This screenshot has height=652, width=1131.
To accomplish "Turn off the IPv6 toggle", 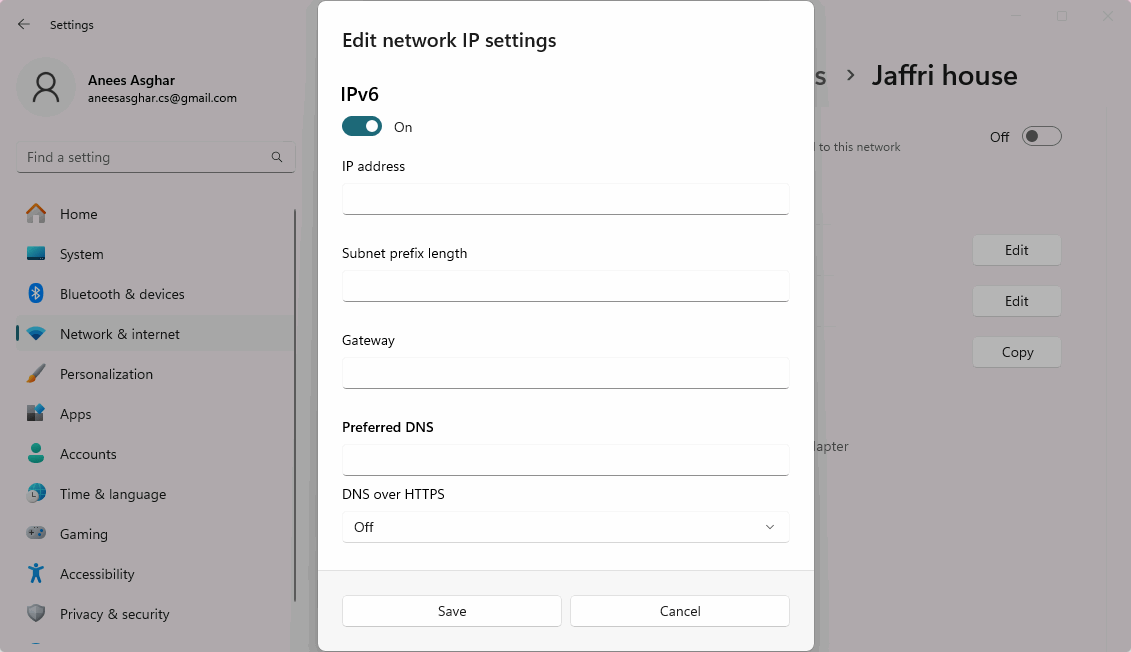I will [362, 126].
